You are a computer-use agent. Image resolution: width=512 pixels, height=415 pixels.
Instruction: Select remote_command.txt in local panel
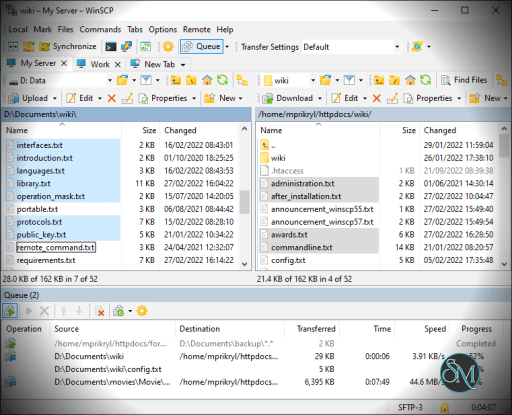[x=56, y=247]
